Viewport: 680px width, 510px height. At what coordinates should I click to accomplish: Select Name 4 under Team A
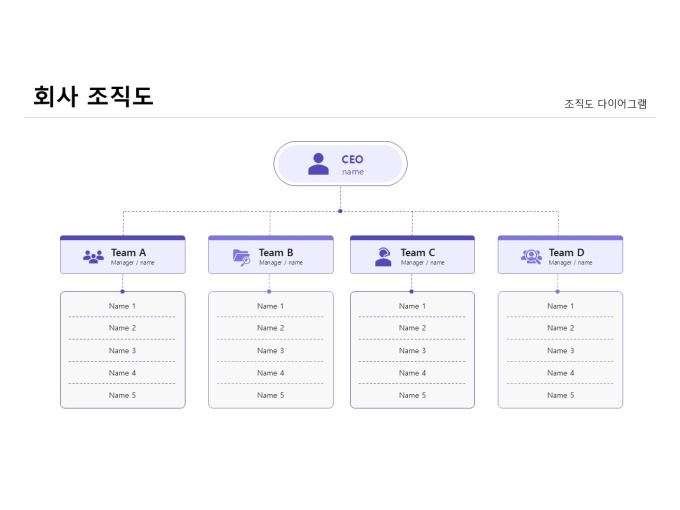[x=122, y=373]
